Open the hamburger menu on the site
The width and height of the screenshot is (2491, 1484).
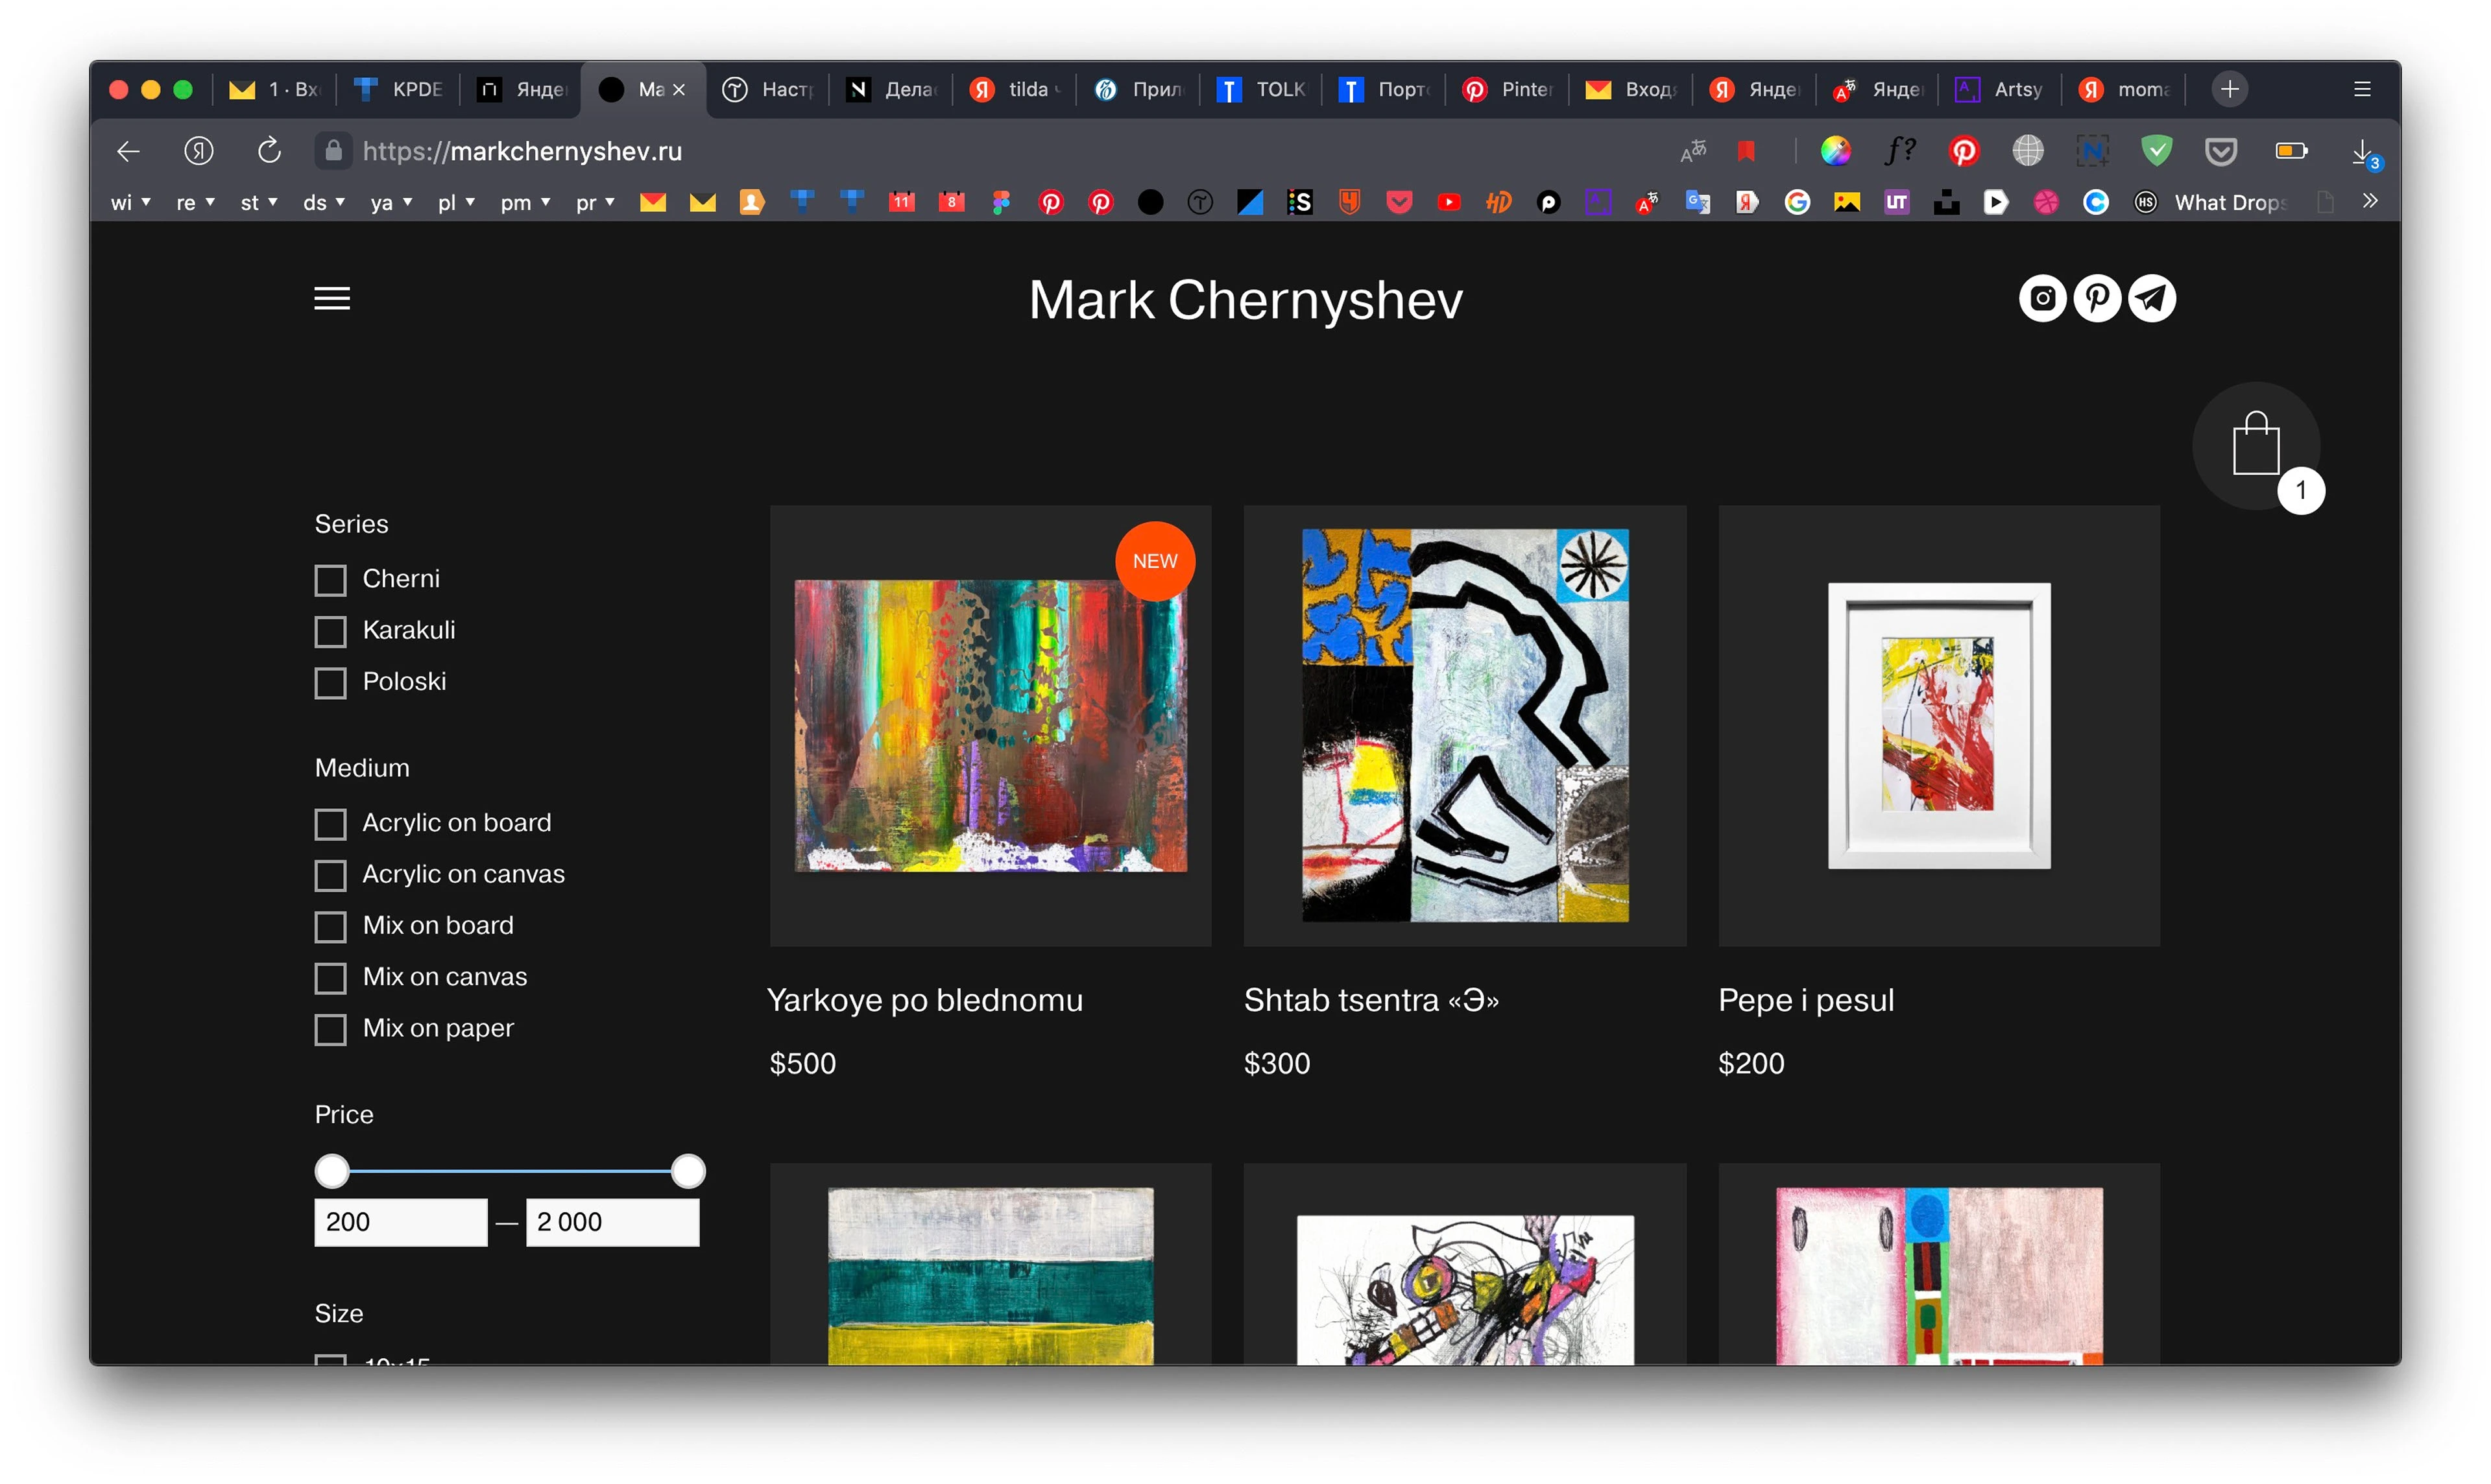[332, 298]
